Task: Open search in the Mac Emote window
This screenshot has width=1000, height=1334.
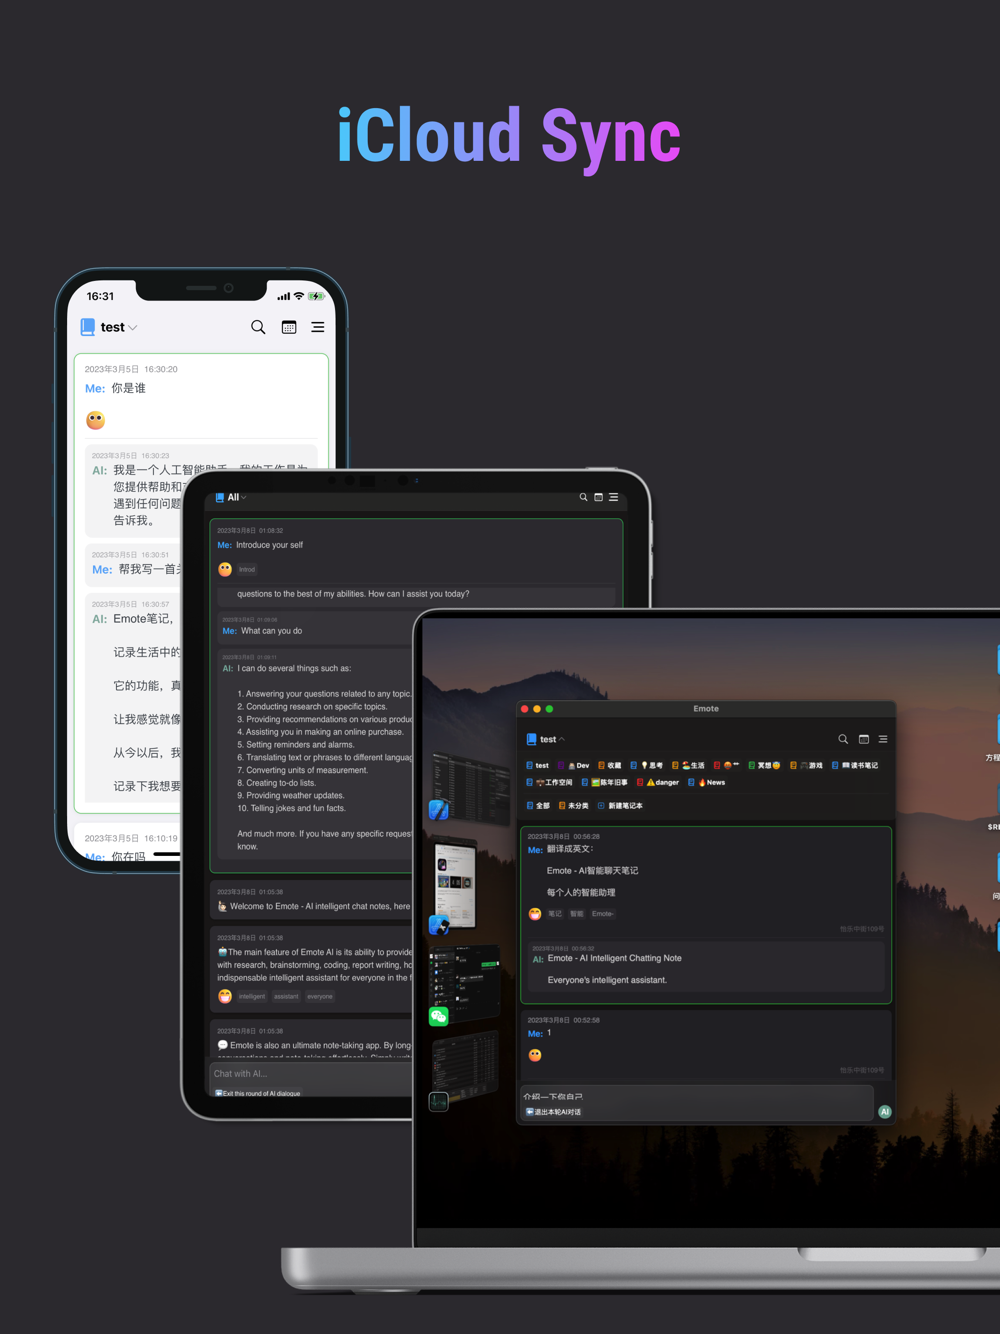Action: click(x=843, y=739)
